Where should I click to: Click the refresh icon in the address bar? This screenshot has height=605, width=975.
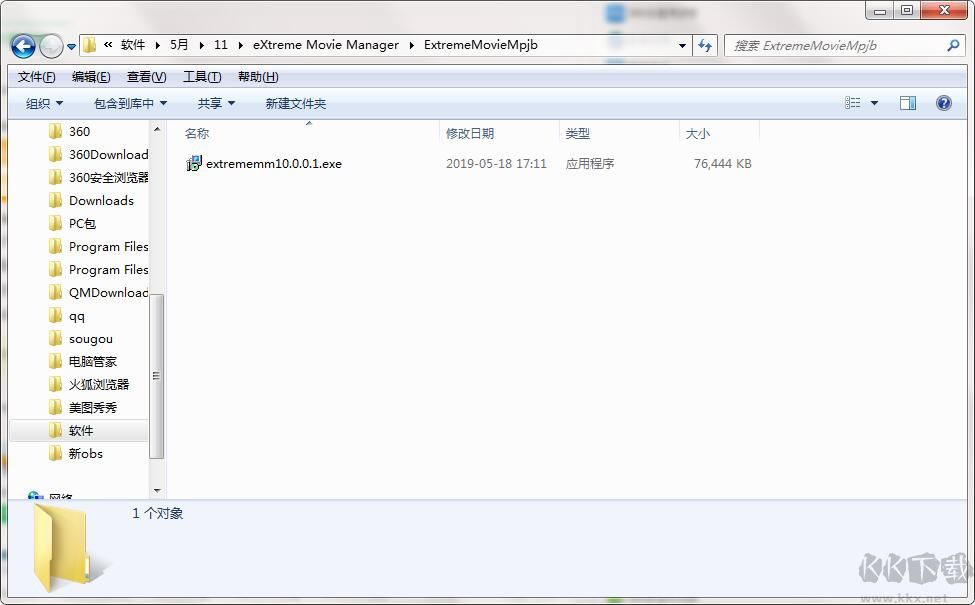[707, 45]
